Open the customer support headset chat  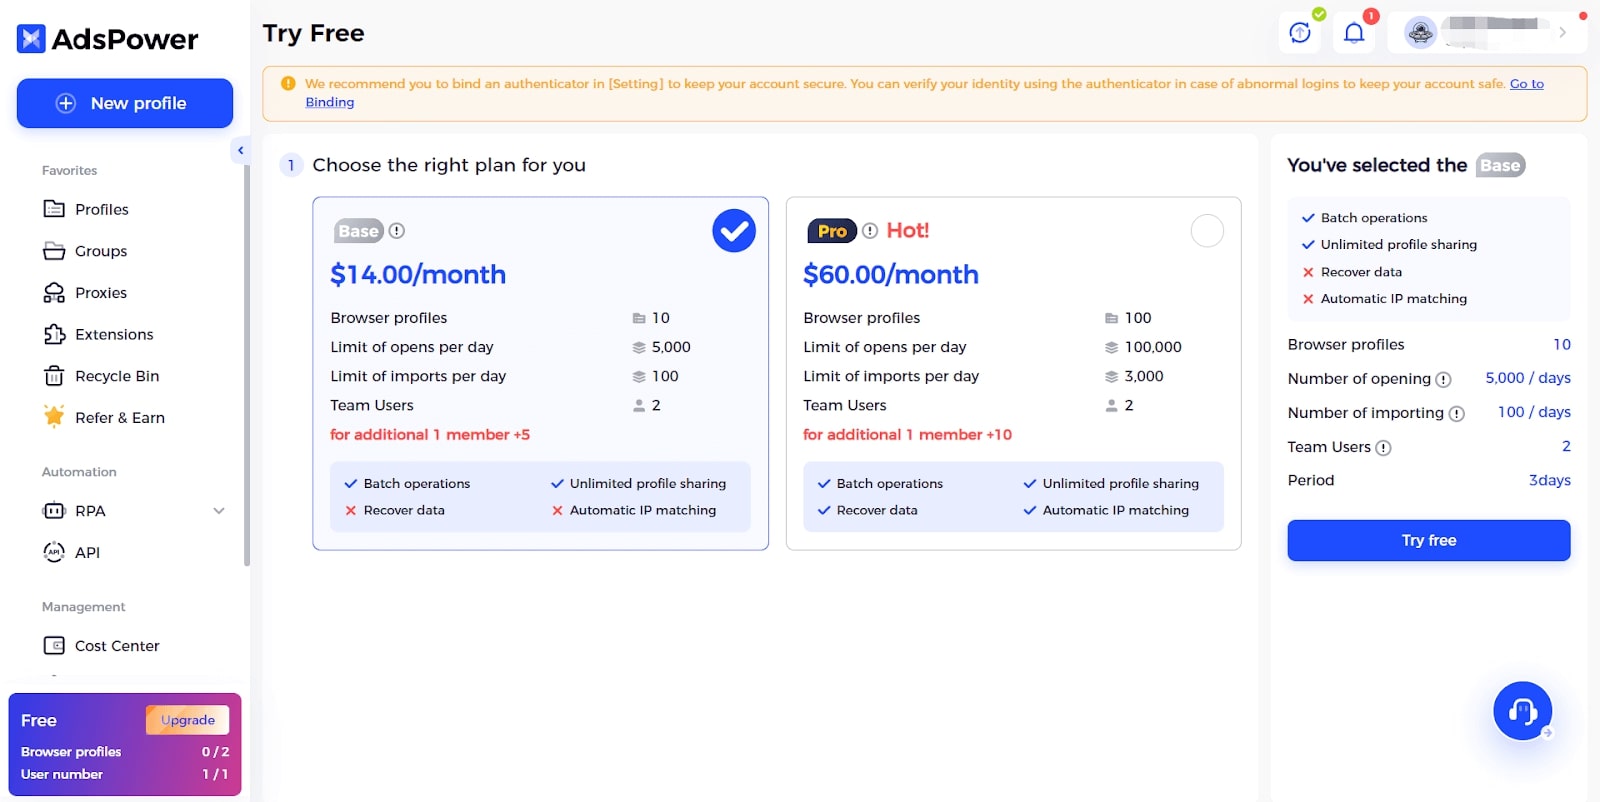[x=1522, y=711]
